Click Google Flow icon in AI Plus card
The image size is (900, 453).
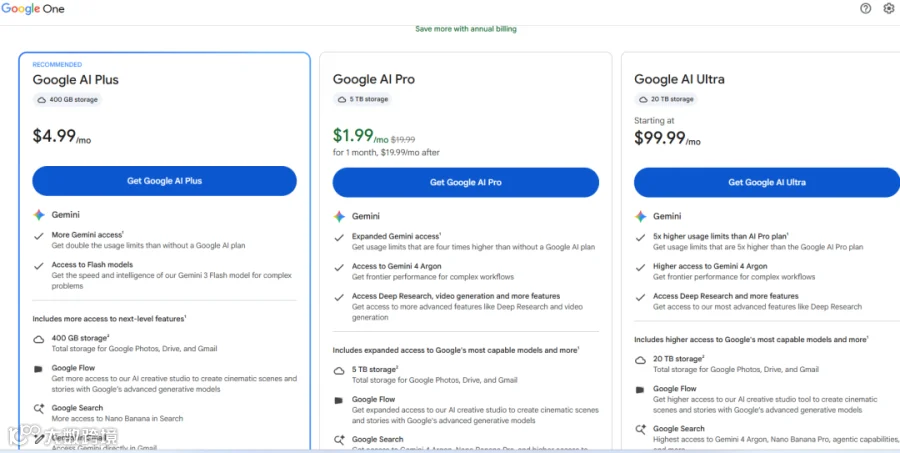[38, 369]
